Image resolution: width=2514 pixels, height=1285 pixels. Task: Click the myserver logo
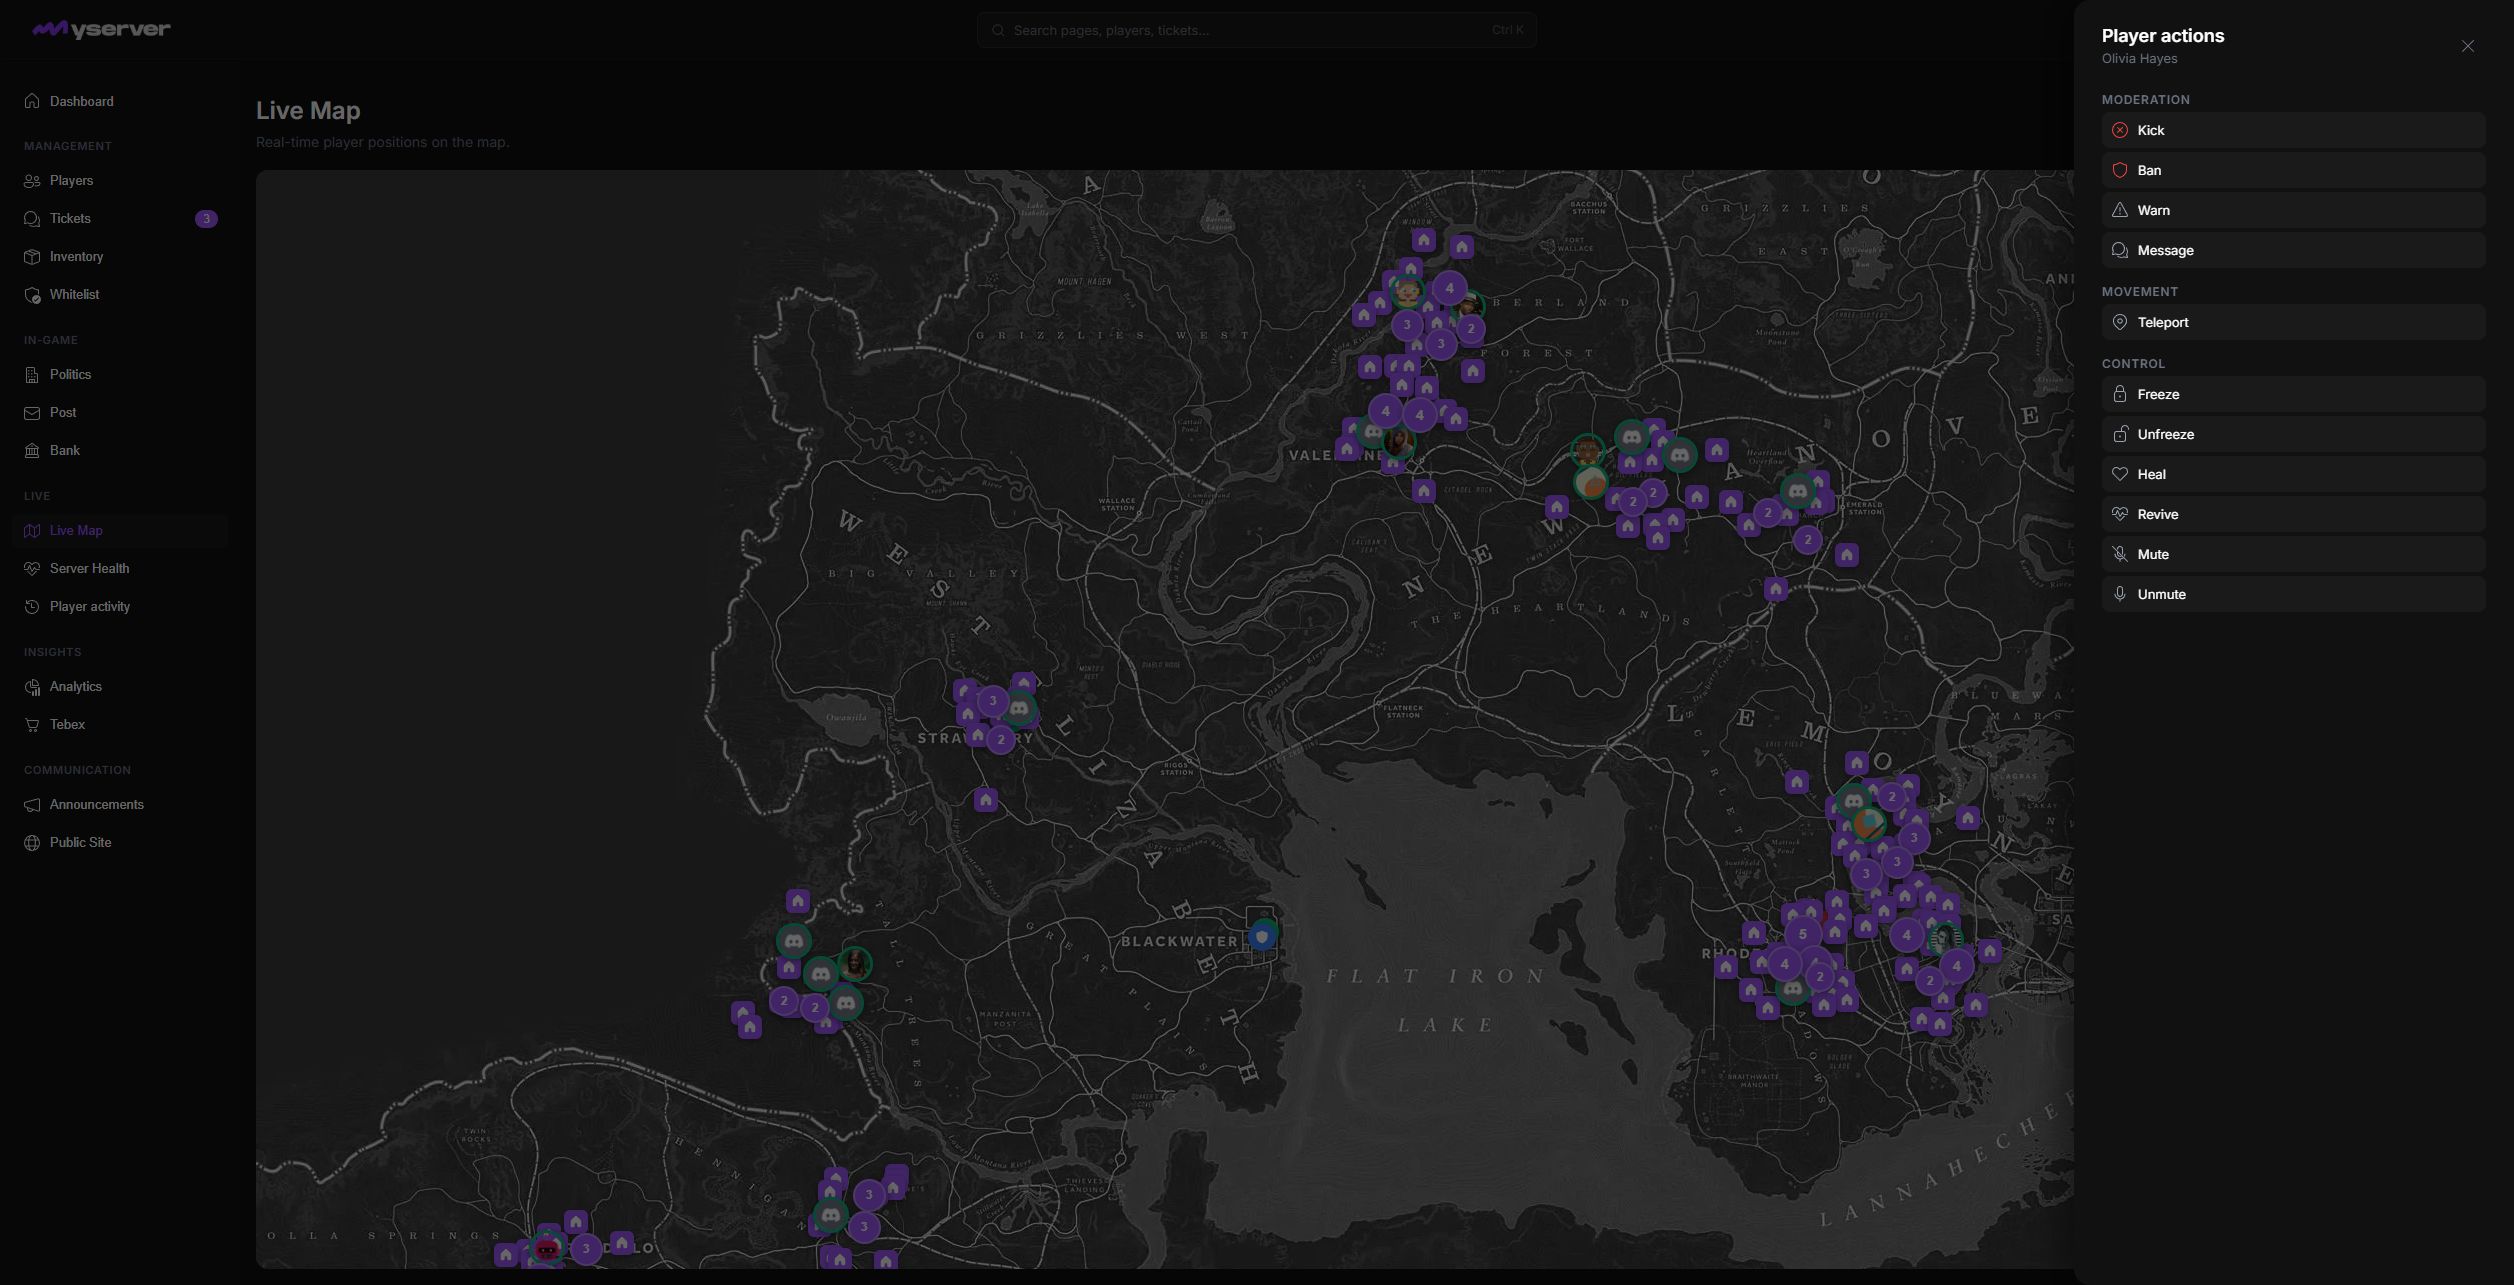pyautogui.click(x=101, y=29)
